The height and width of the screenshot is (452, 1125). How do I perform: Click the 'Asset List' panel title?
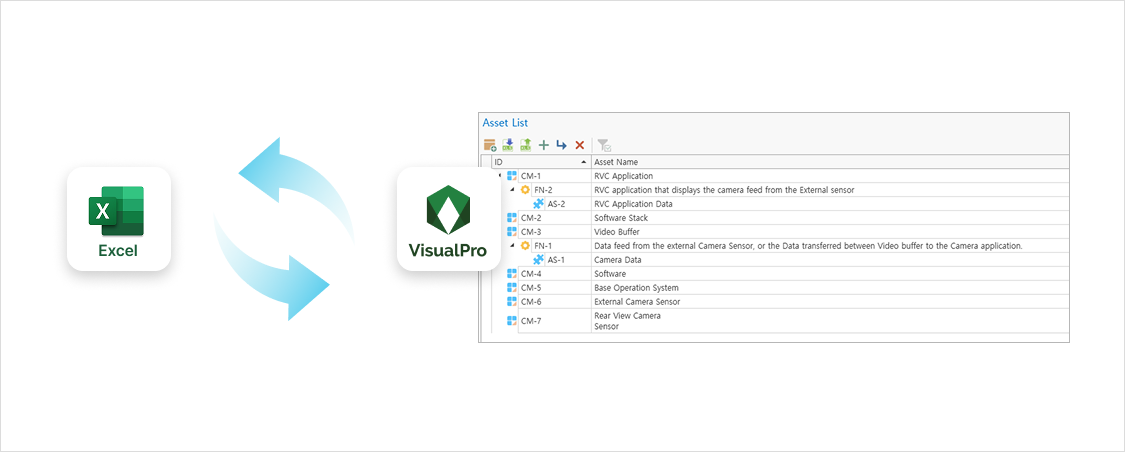click(x=505, y=123)
